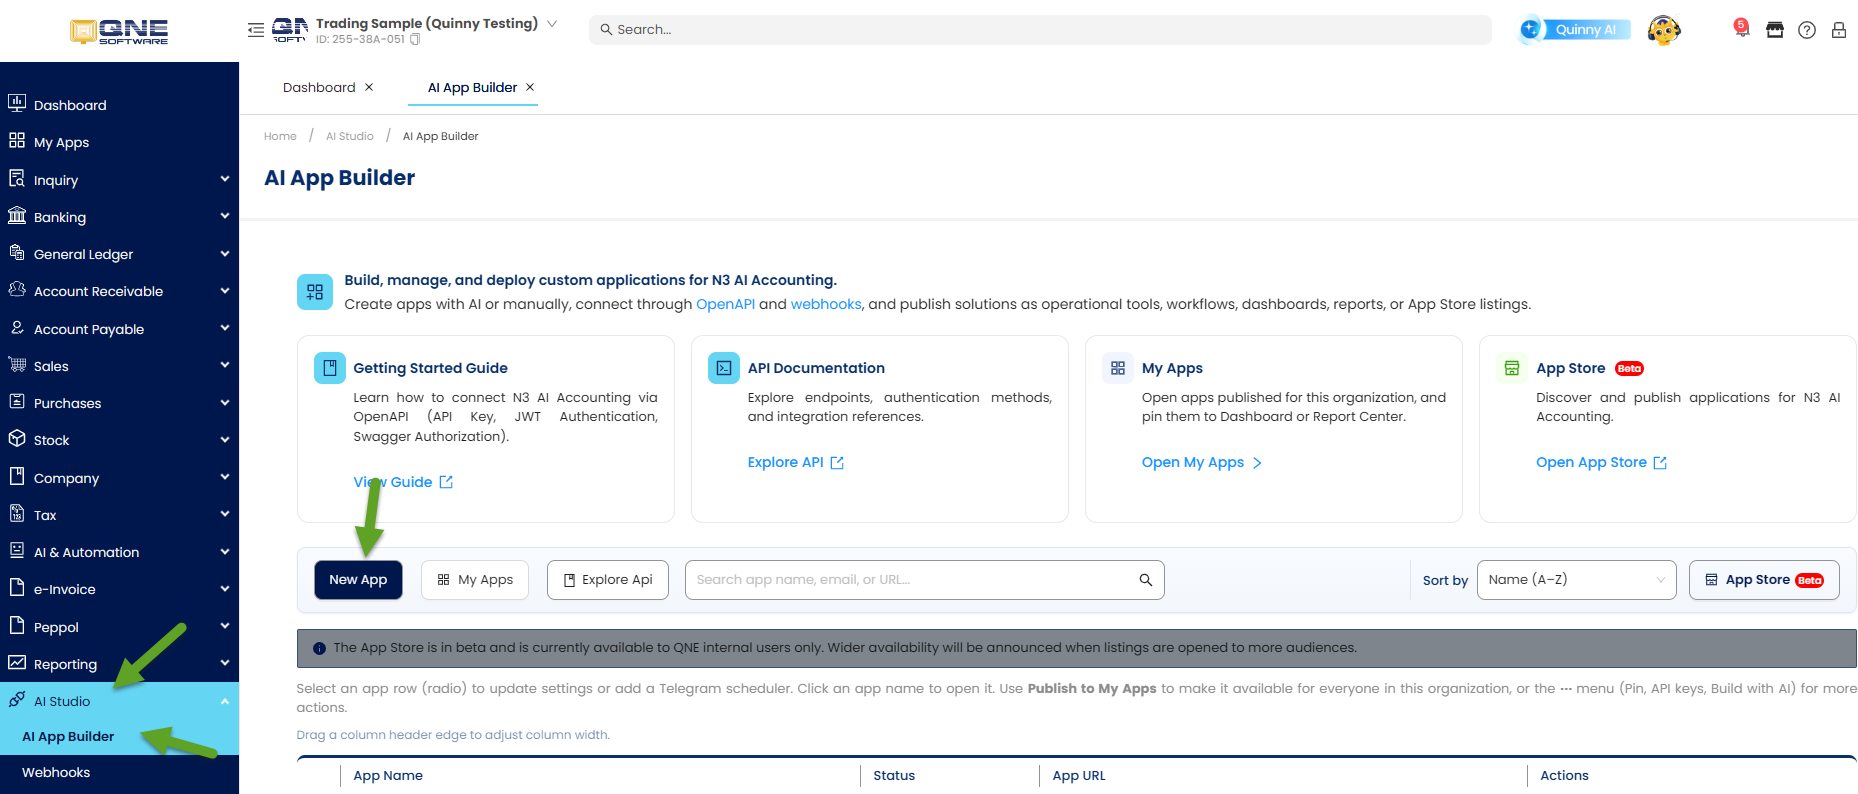The image size is (1858, 794).
Task: Follow the OpenAPI link in the description
Action: pos(725,304)
